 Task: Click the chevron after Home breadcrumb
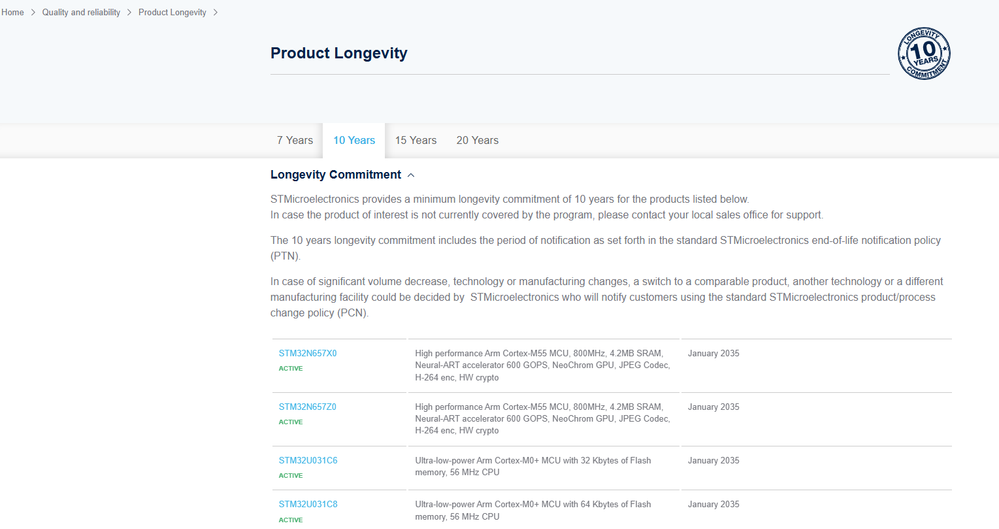pyautogui.click(x=33, y=13)
